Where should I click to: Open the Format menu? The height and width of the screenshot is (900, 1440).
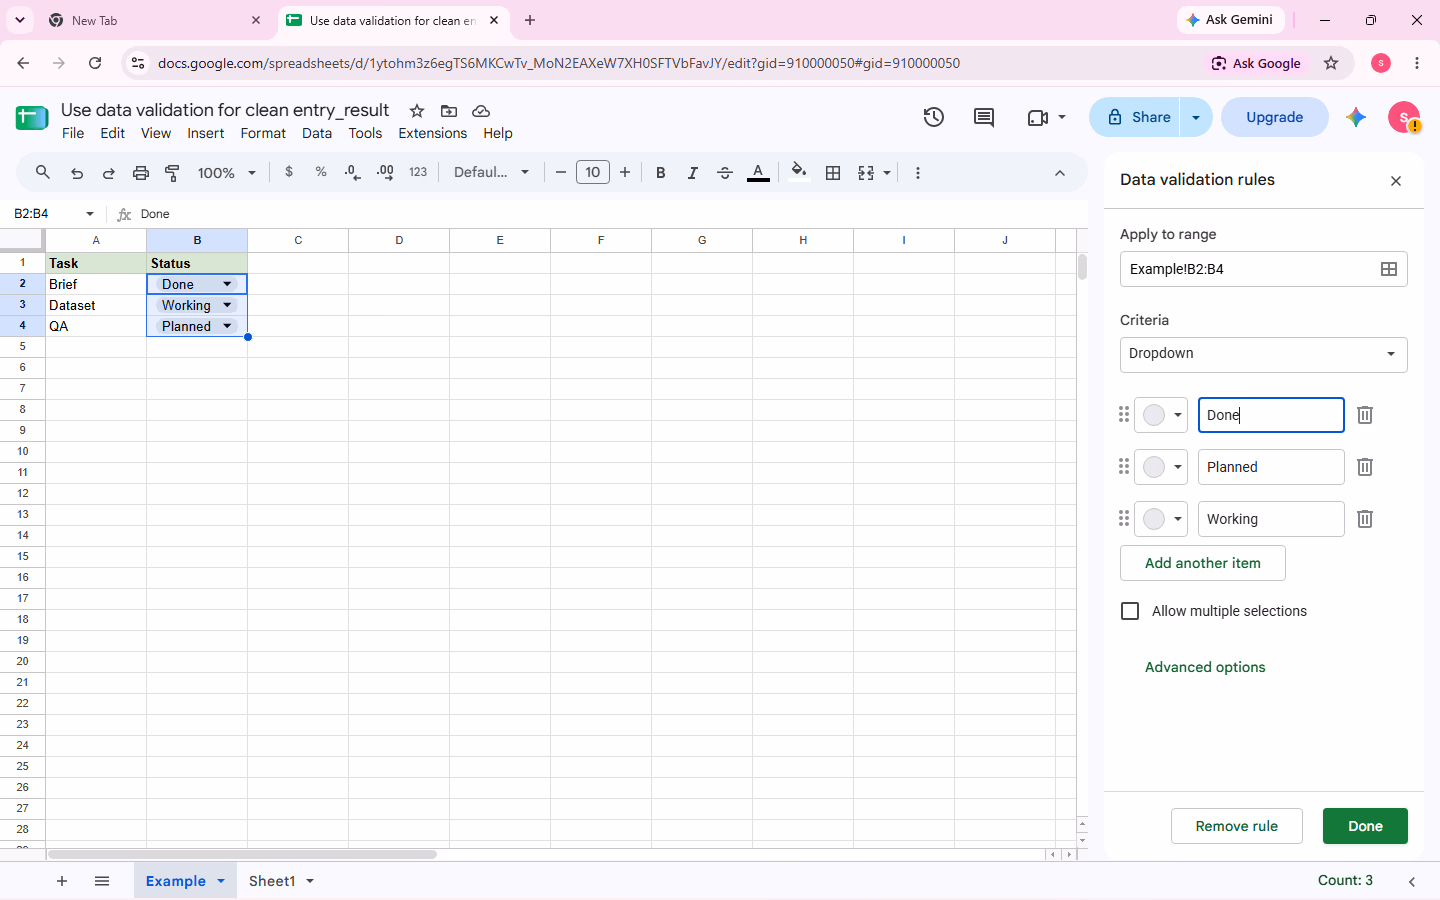click(263, 133)
